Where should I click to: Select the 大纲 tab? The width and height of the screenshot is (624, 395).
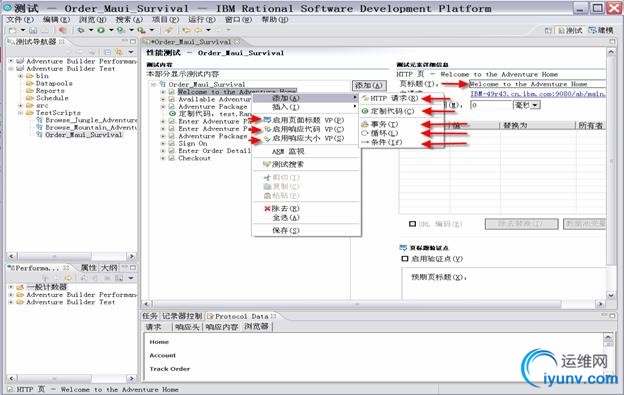coord(109,268)
